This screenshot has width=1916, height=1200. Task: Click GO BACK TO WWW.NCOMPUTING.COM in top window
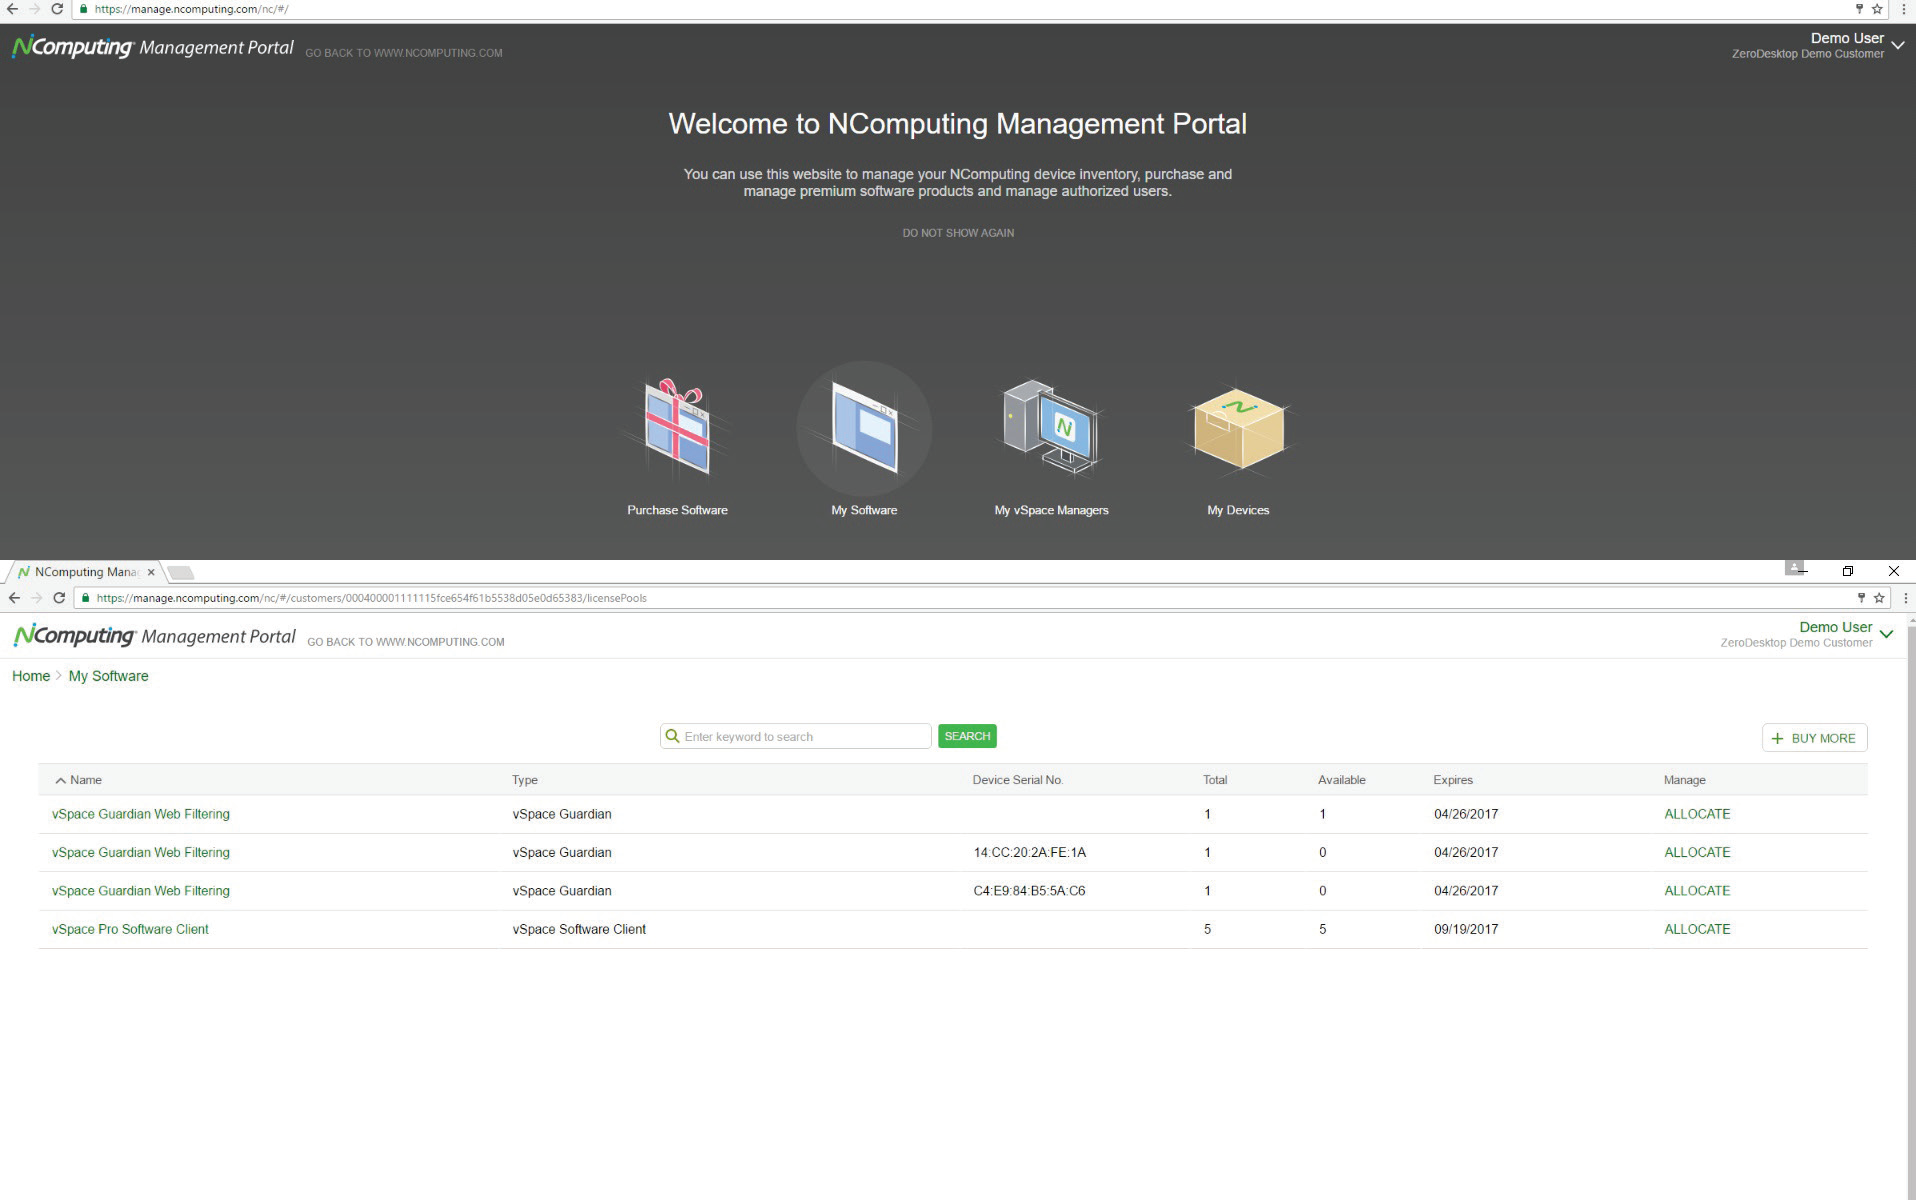(x=404, y=53)
